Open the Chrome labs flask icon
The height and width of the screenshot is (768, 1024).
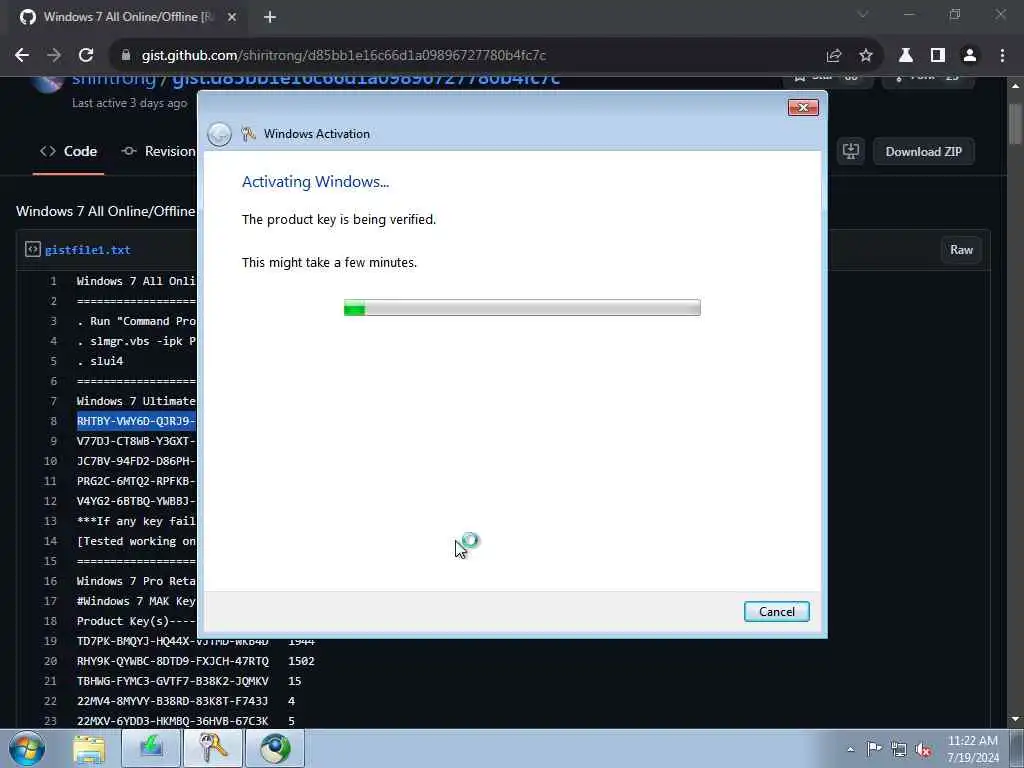point(906,56)
